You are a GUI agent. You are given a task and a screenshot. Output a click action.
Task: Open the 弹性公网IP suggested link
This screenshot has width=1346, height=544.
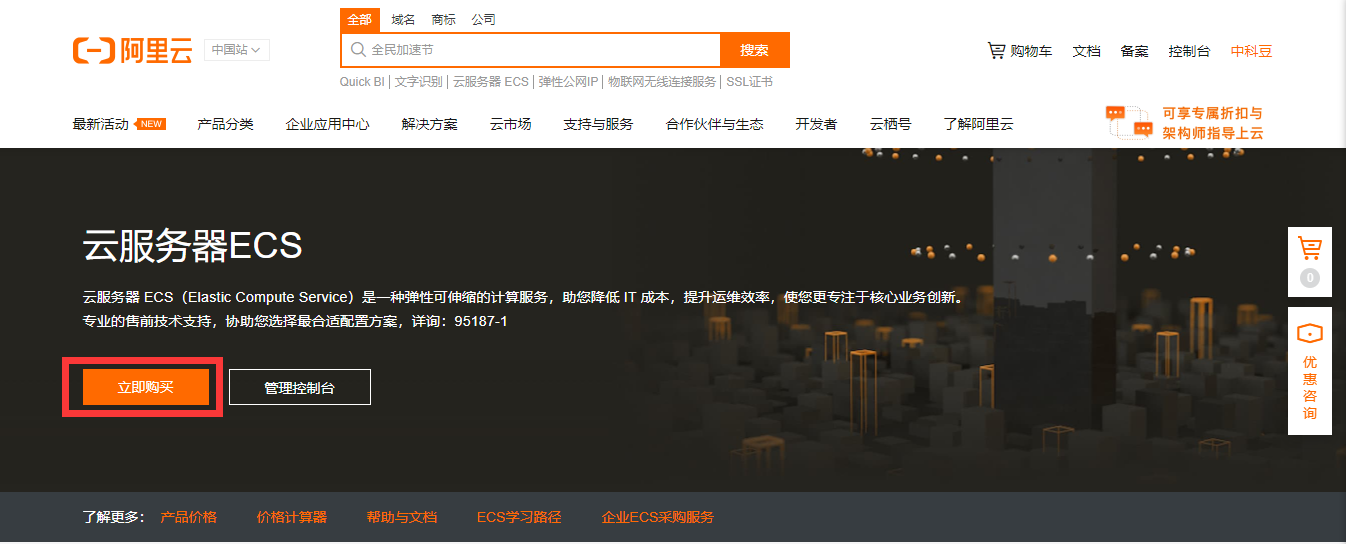pyautogui.click(x=568, y=82)
